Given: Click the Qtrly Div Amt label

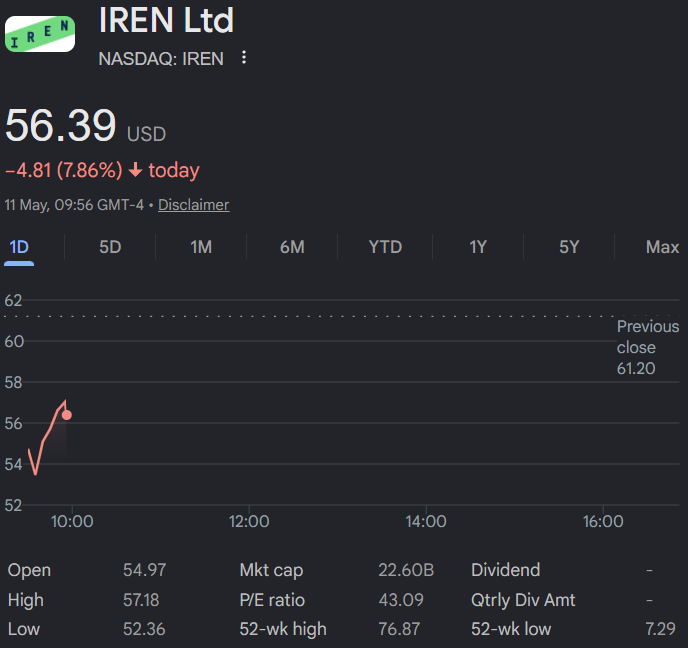Looking at the screenshot, I should [523, 600].
